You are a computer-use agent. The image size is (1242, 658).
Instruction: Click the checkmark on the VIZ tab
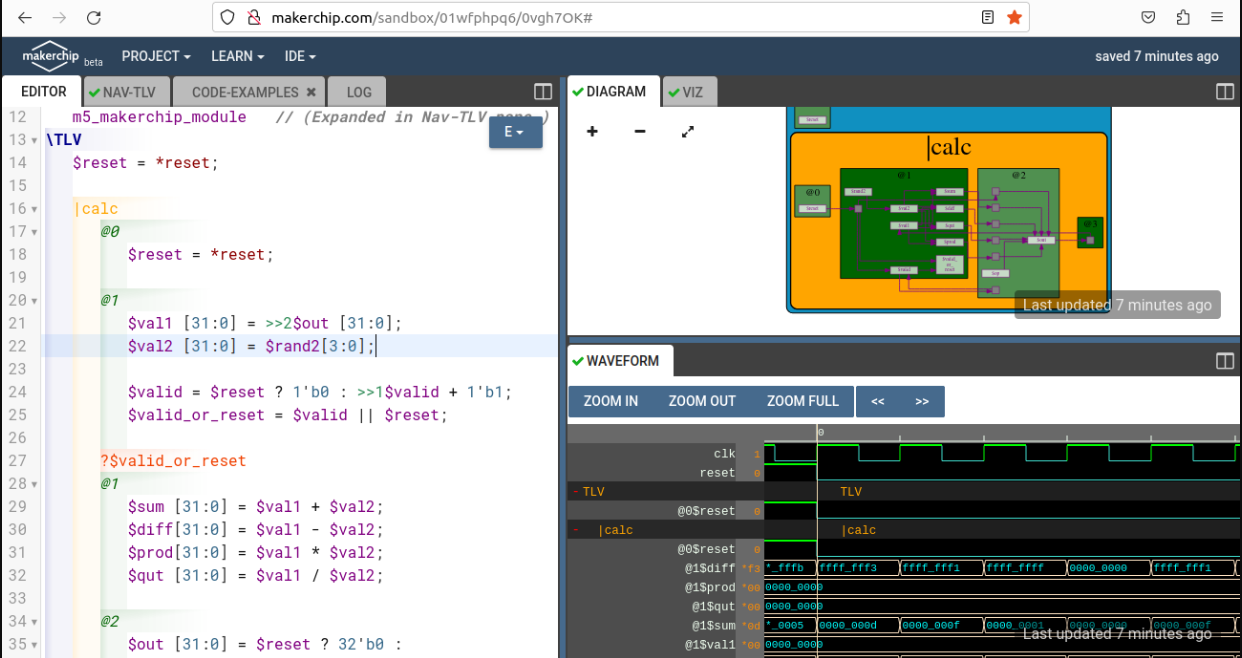click(x=676, y=91)
